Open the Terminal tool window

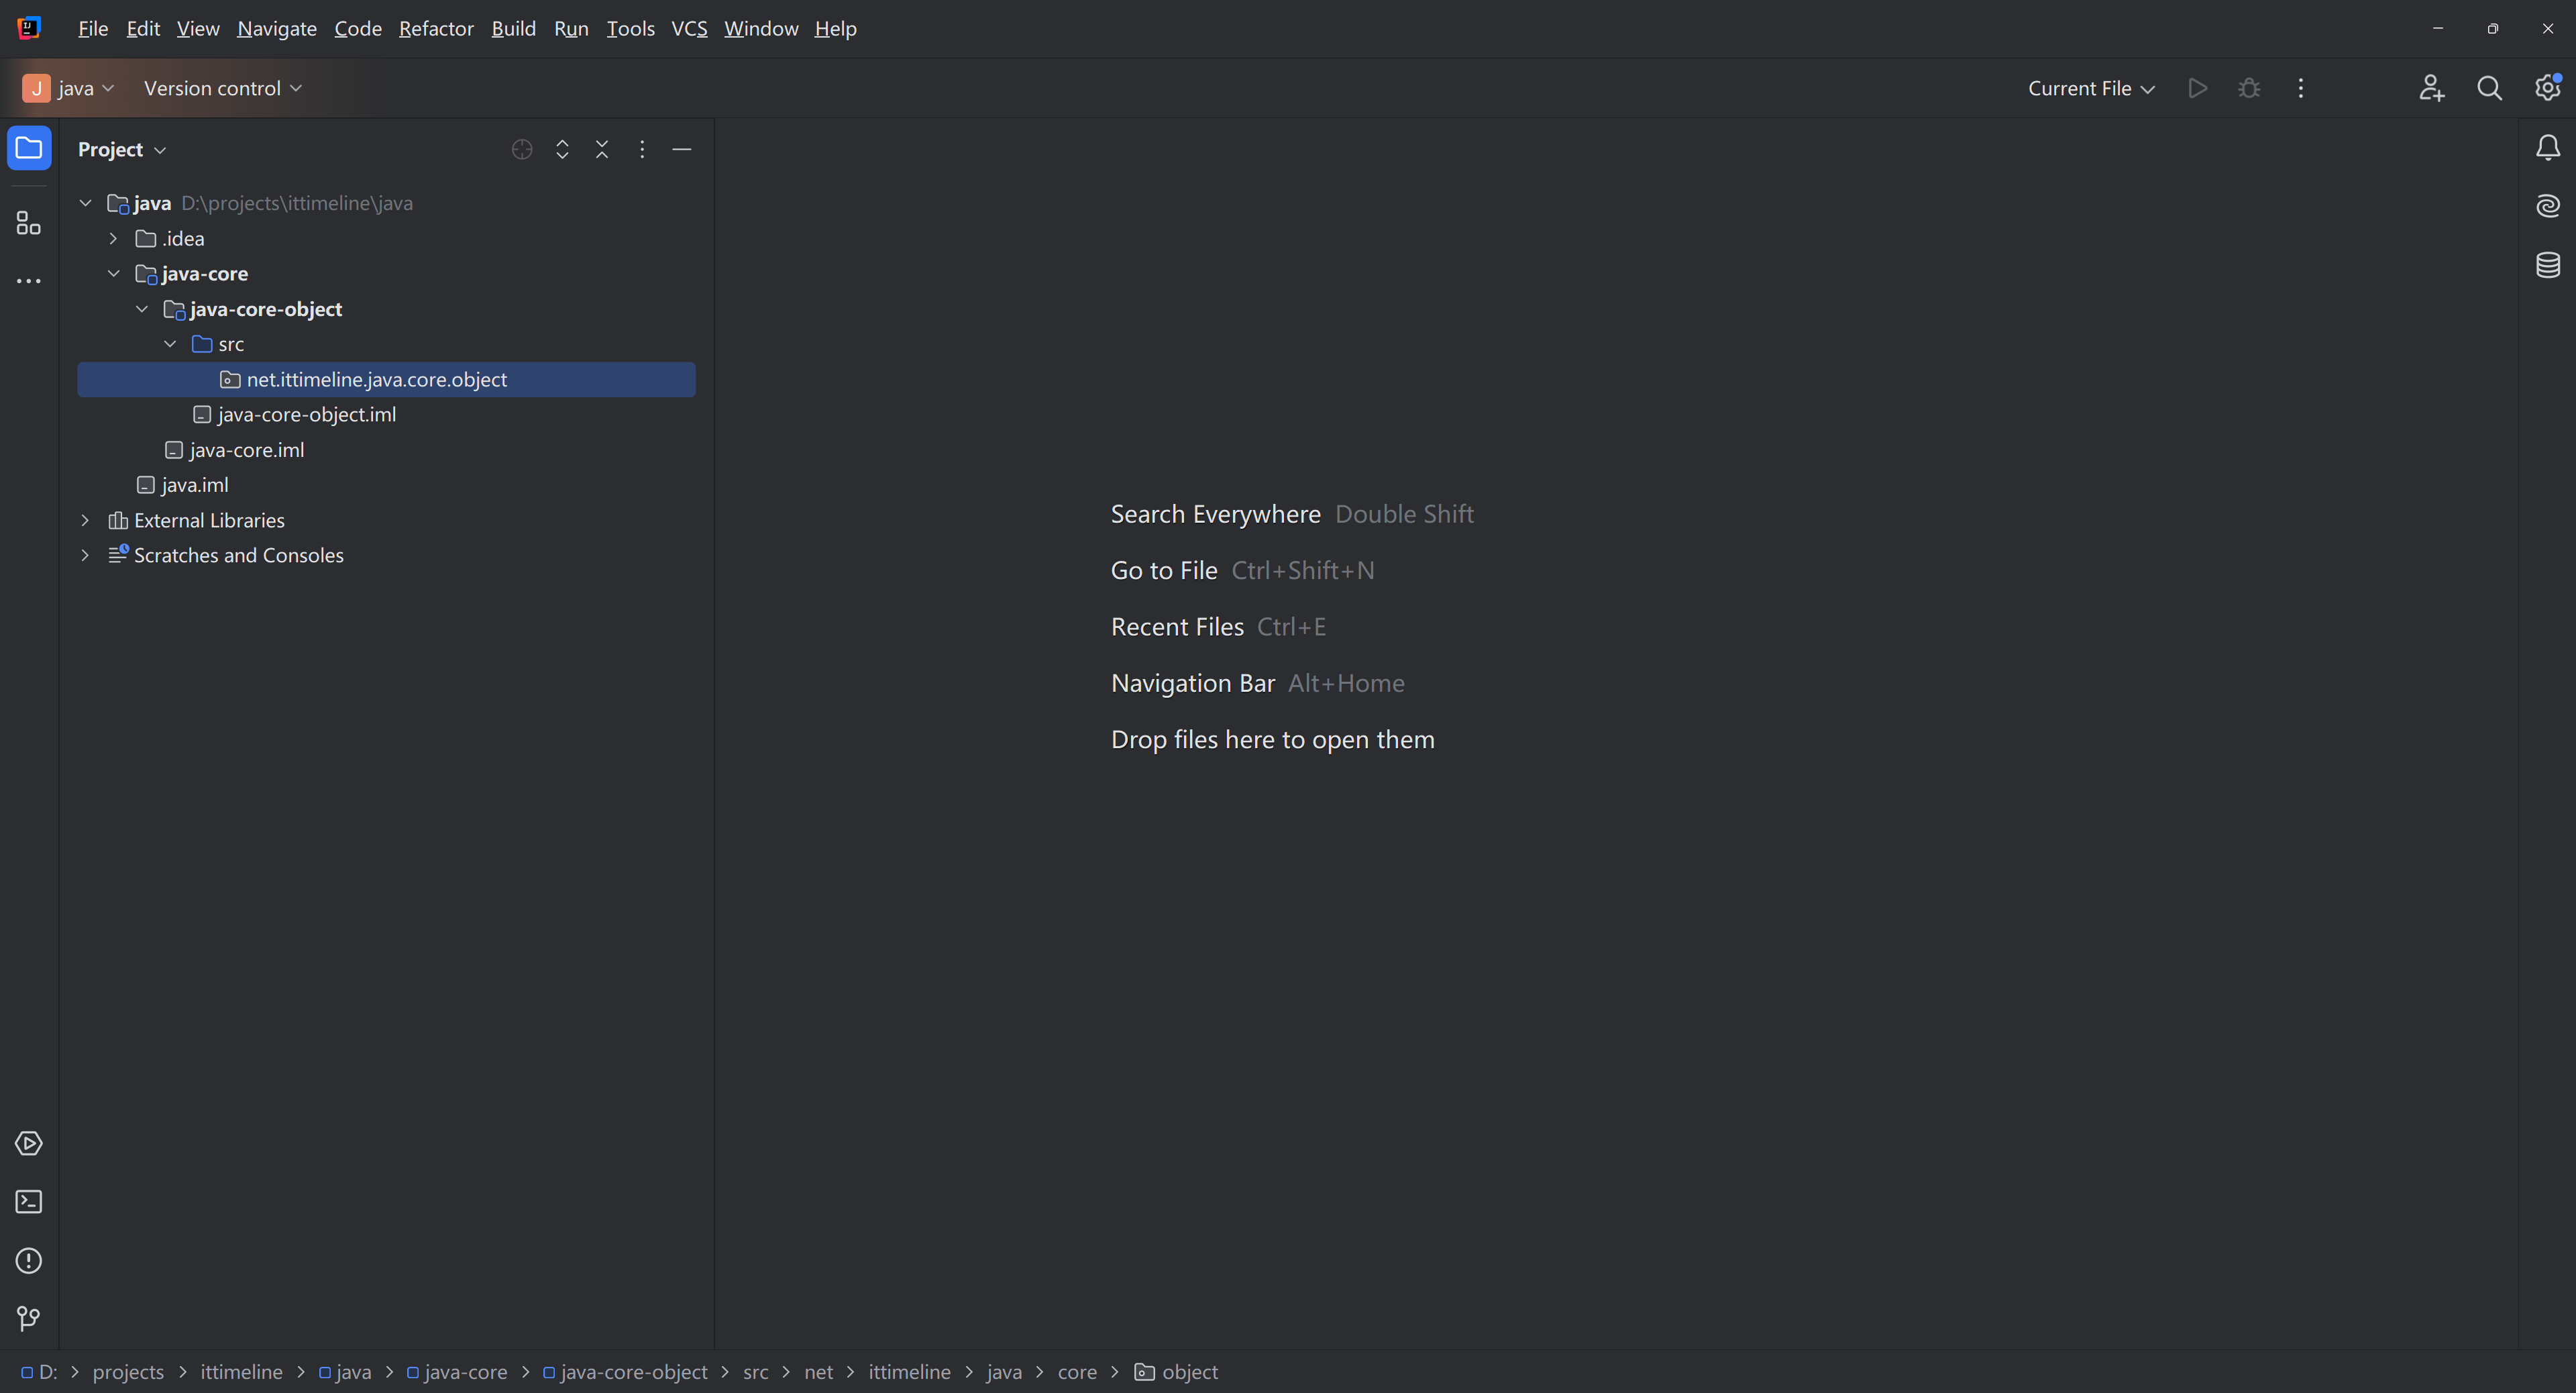point(29,1201)
